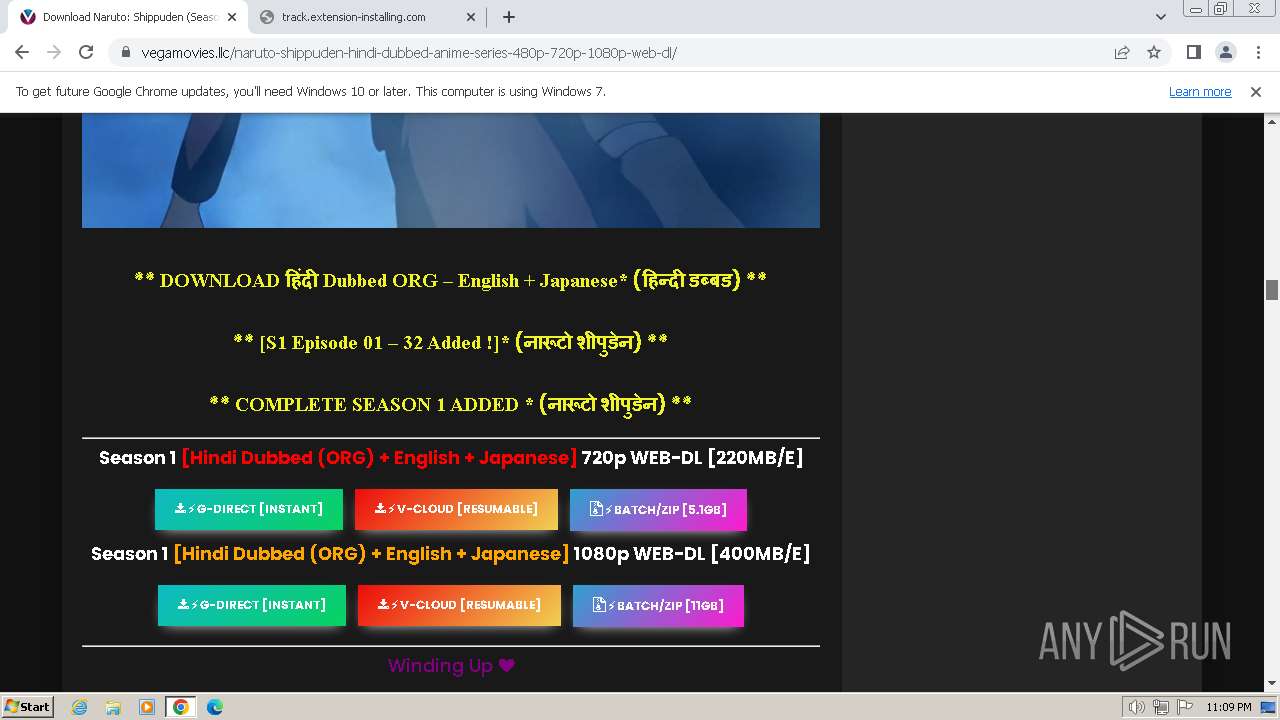
Task: Click the address bar URL
Action: (x=409, y=52)
